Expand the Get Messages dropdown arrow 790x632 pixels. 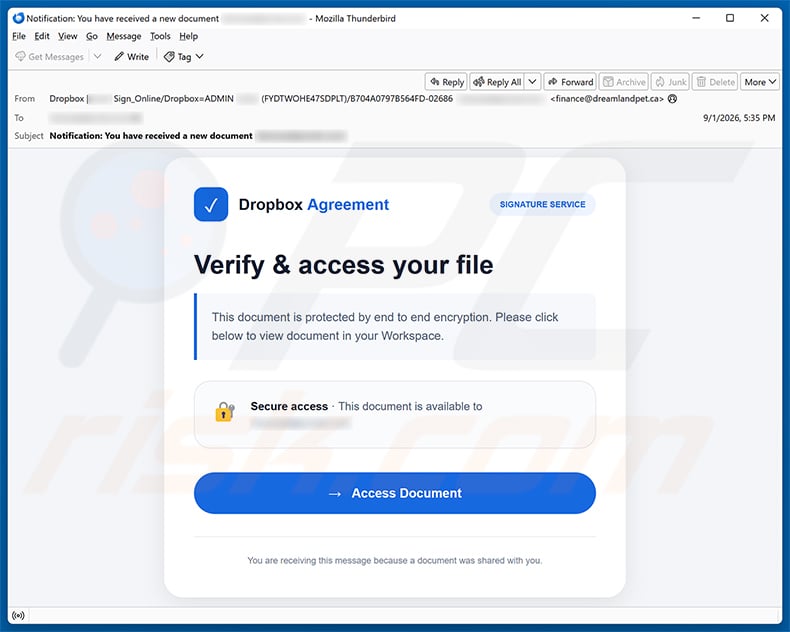pos(98,56)
